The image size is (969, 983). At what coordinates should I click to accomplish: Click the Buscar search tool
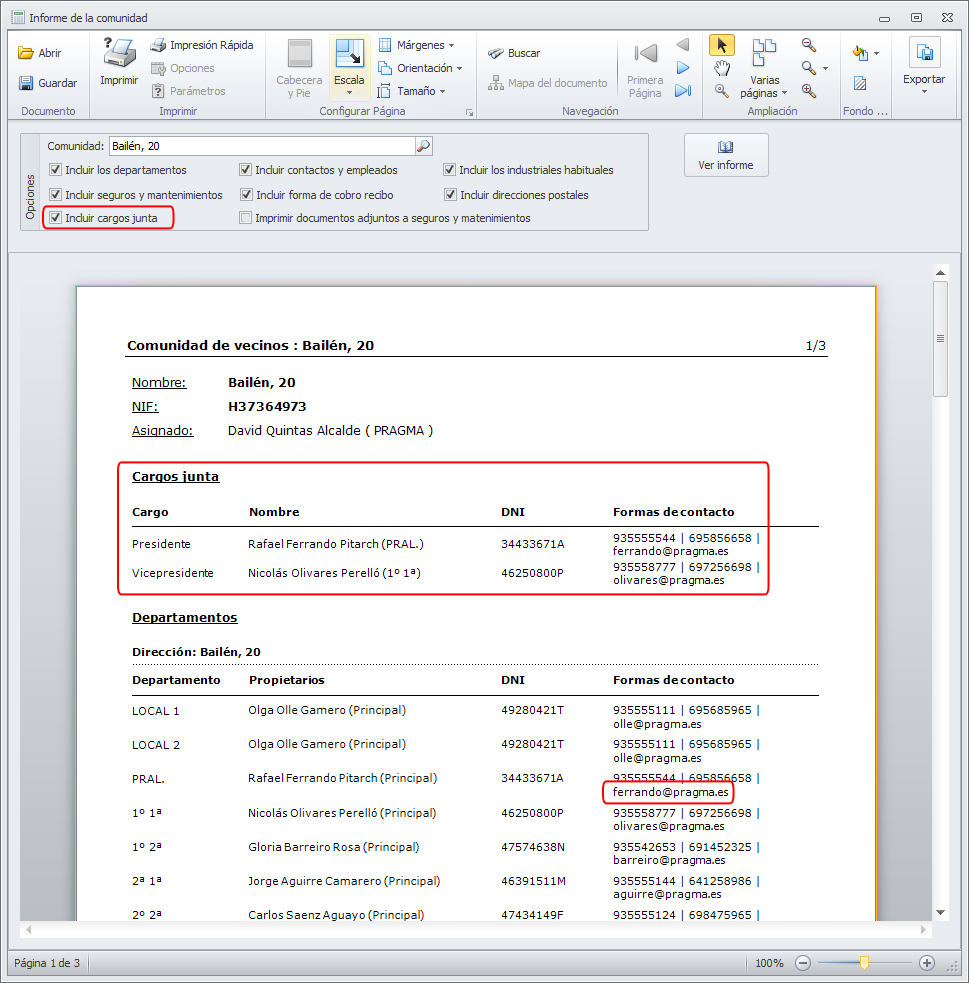514,54
